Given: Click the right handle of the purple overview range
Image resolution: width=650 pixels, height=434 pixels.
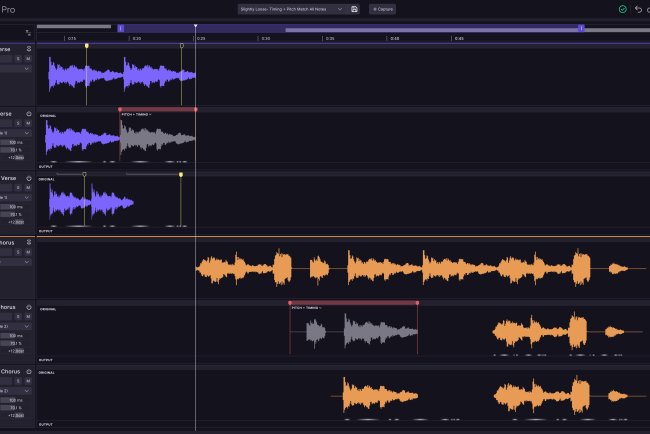Looking at the screenshot, I should [x=581, y=28].
